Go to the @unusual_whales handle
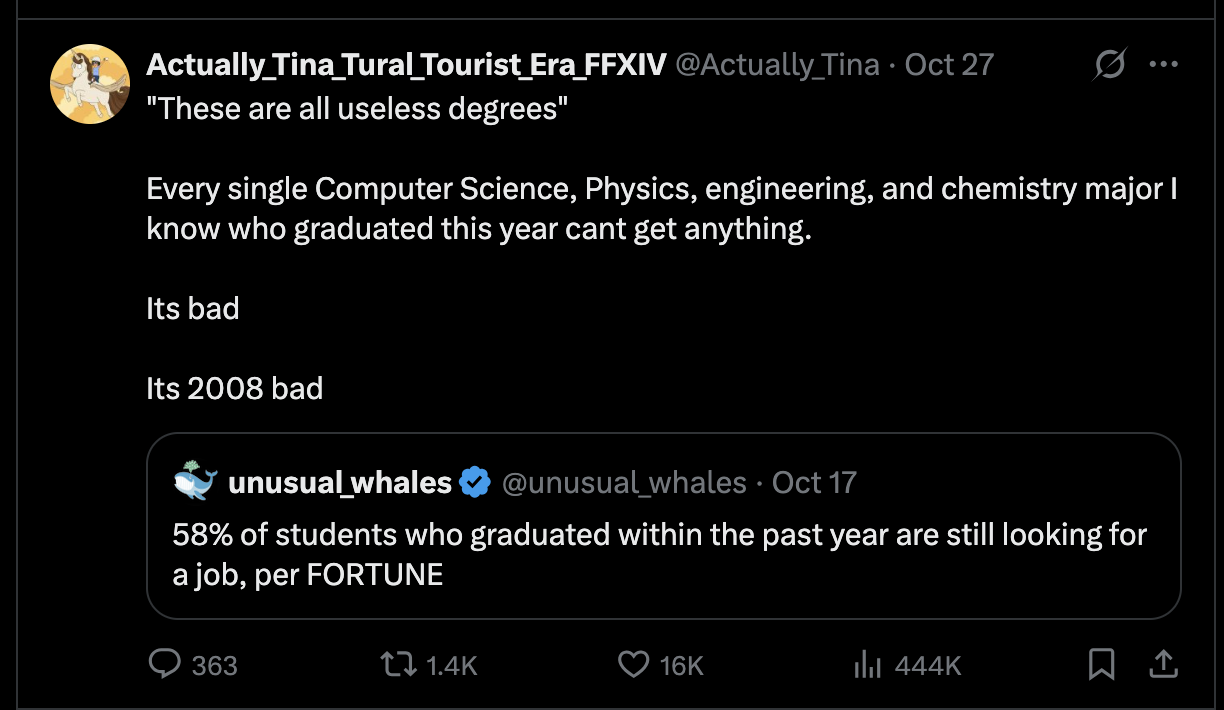 [x=624, y=483]
